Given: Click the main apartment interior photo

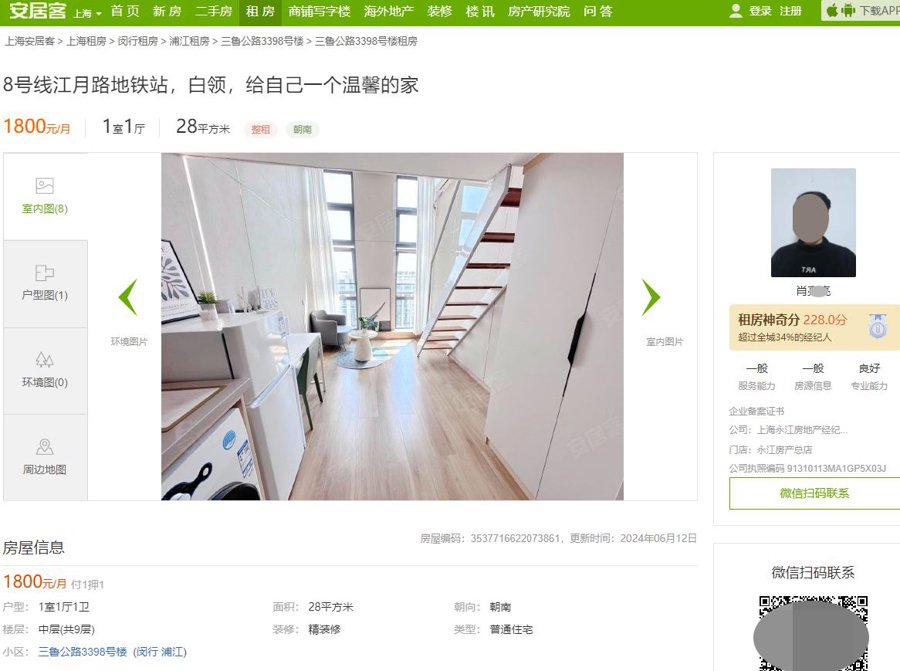Looking at the screenshot, I should click(392, 326).
